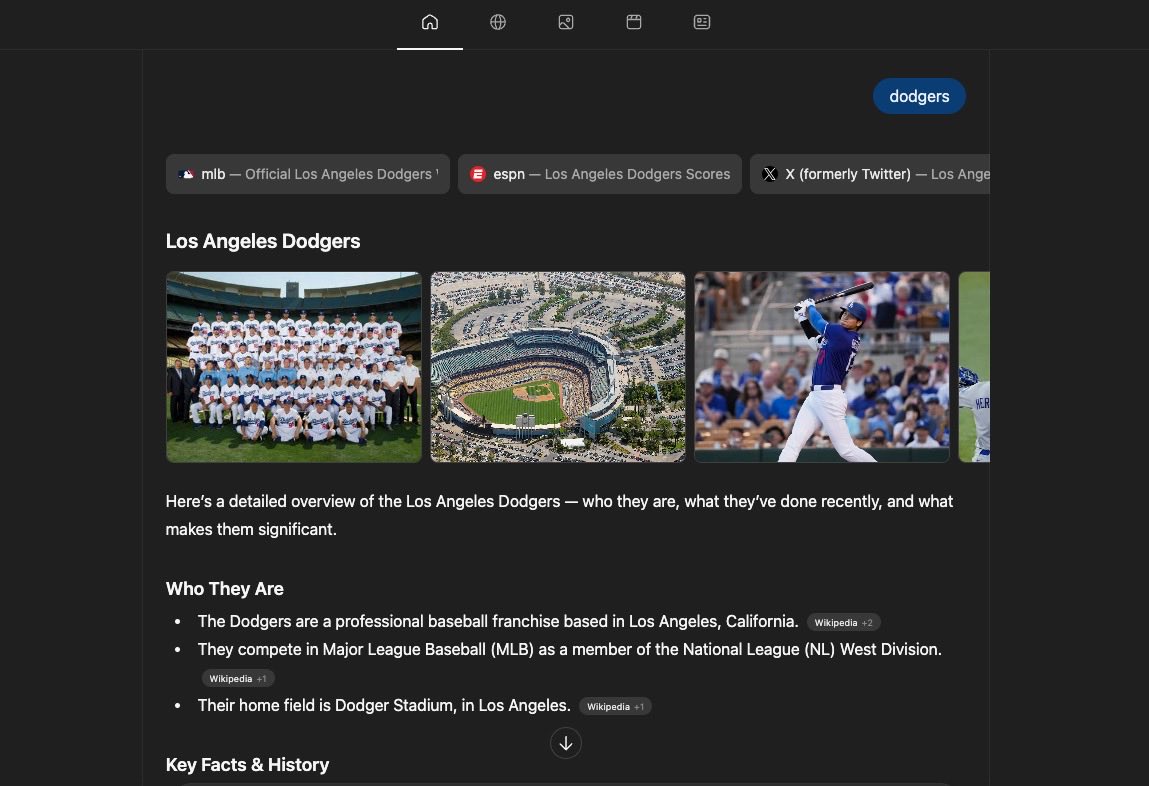
Task: Click the ESPN logo icon
Action: click(x=478, y=174)
